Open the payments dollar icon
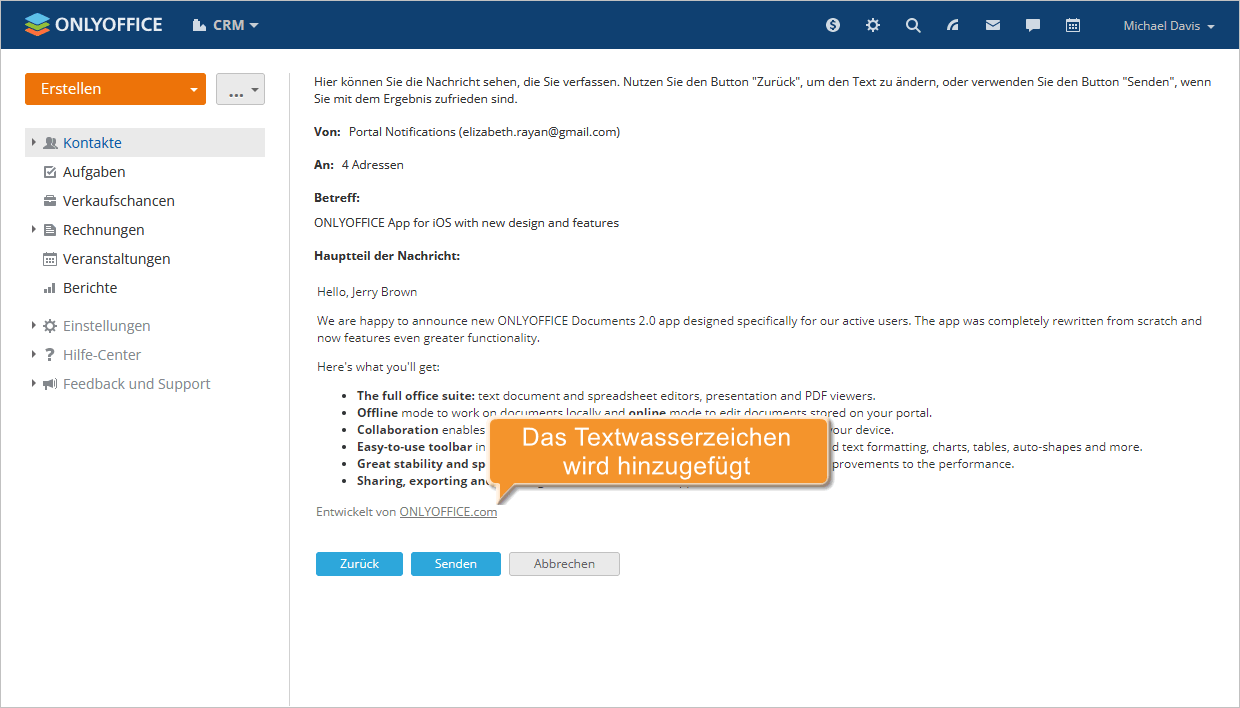 [833, 25]
